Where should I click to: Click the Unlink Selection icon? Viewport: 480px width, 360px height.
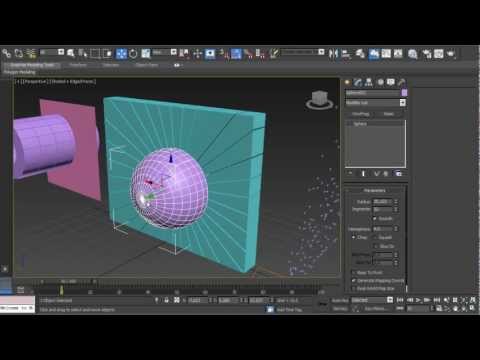[x=19, y=53]
